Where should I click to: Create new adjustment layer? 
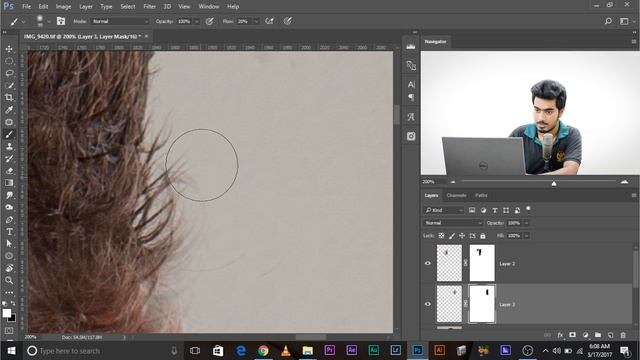(585, 335)
